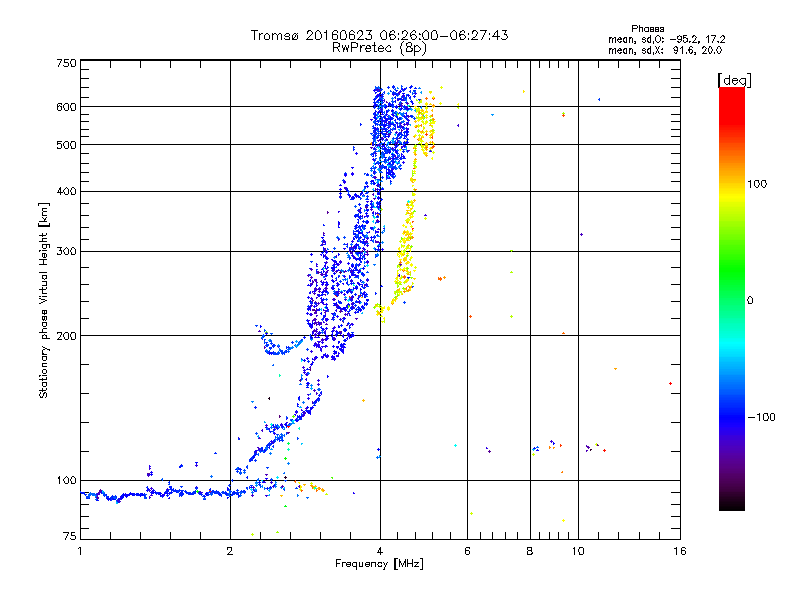Click the y-axis tick label "100" on the height axis
Image resolution: width=800 pixels, height=600 pixels.
66,480
